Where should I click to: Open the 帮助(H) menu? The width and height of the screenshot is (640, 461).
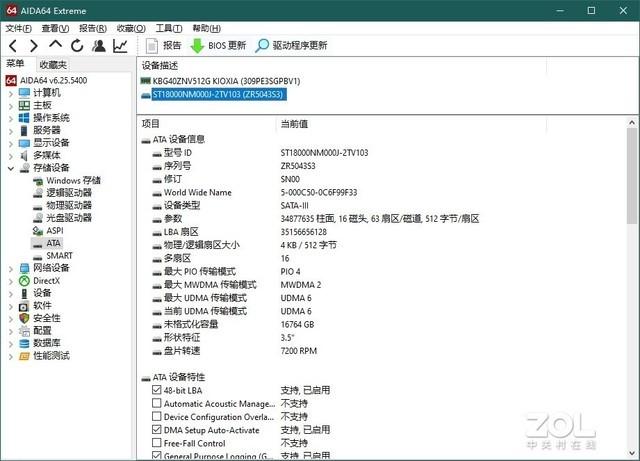click(x=207, y=28)
